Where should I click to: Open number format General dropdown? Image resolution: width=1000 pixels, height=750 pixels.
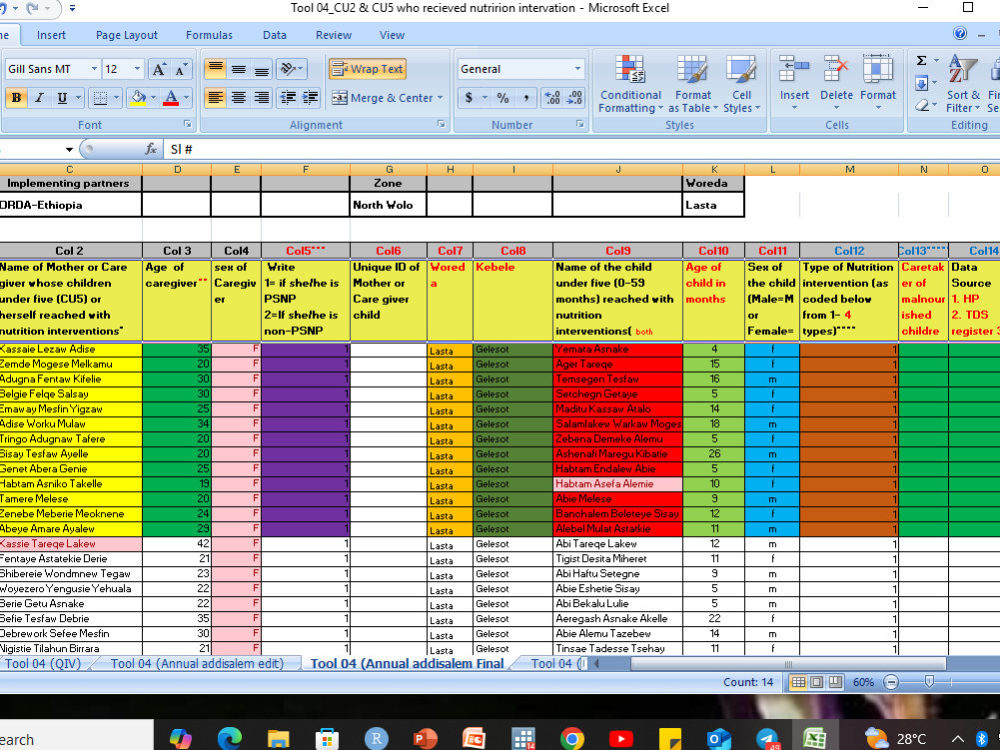click(x=578, y=69)
